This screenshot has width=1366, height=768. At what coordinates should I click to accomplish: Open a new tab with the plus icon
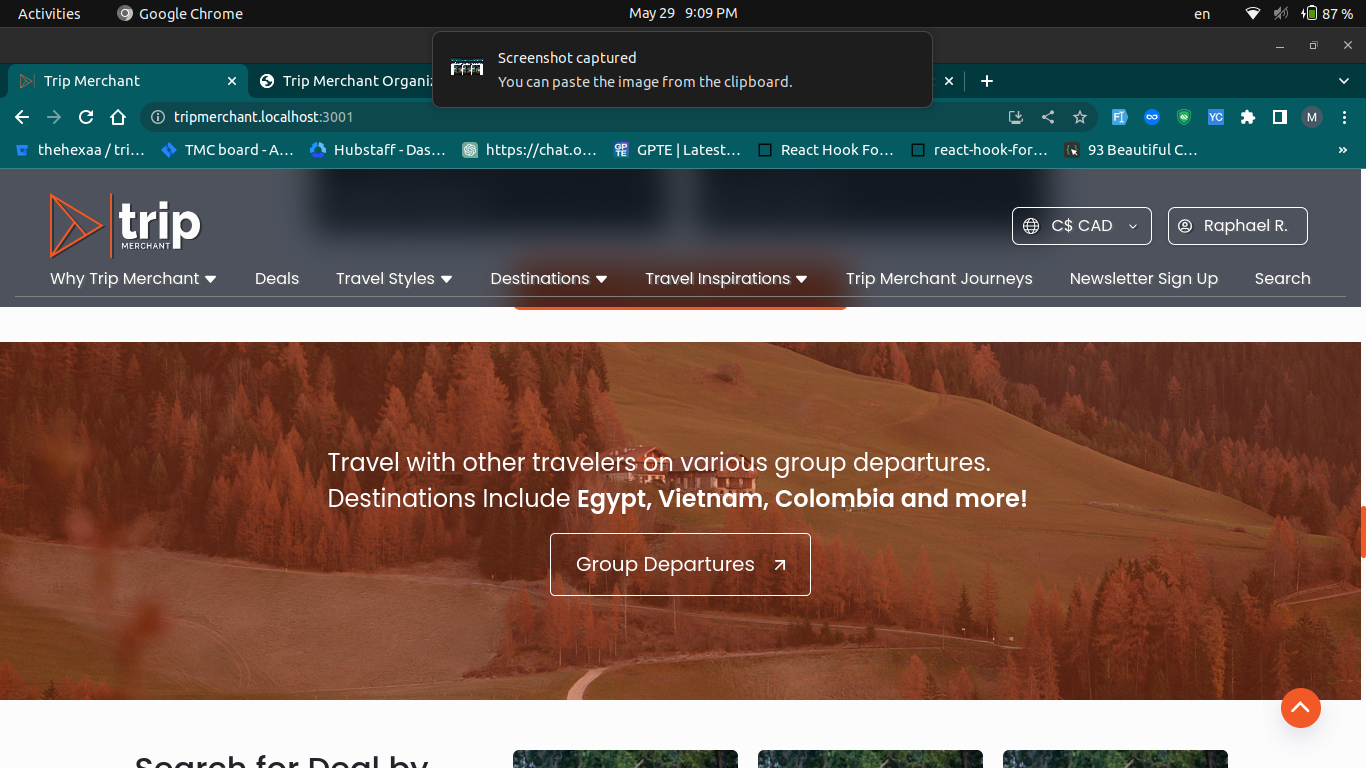(987, 81)
